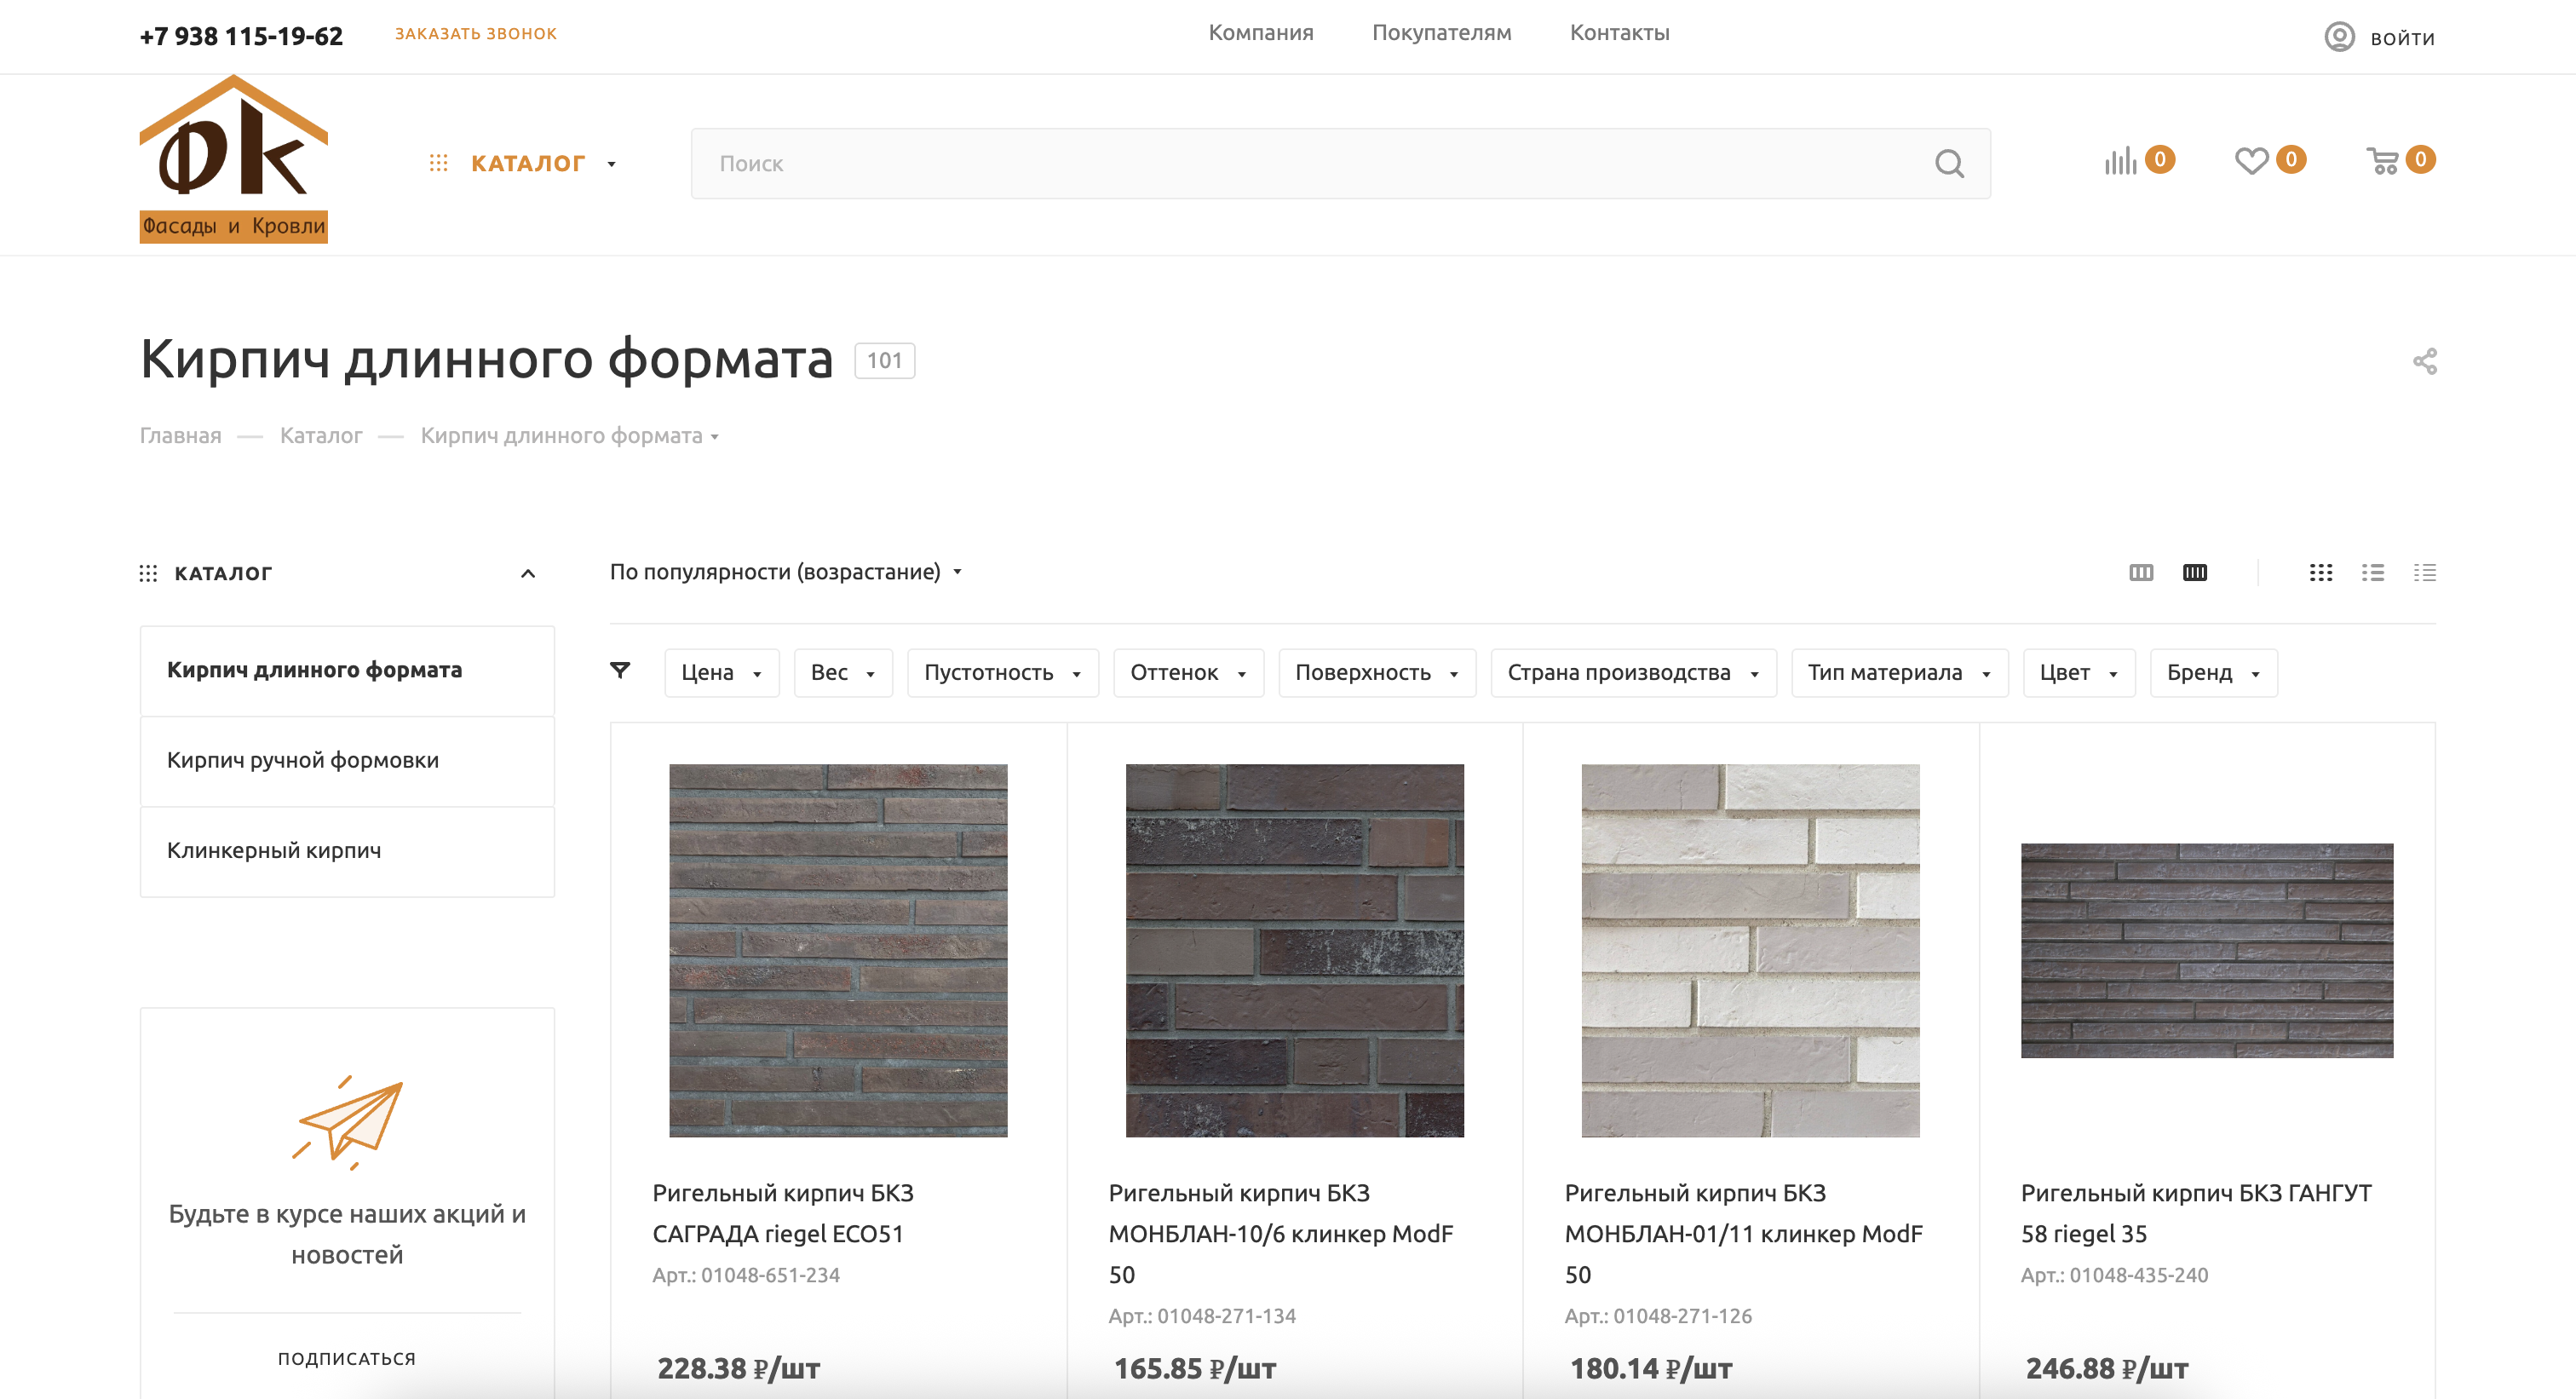Click the Каталог breadcrumb link
Viewport: 2576px width, 1399px height.
tap(321, 436)
